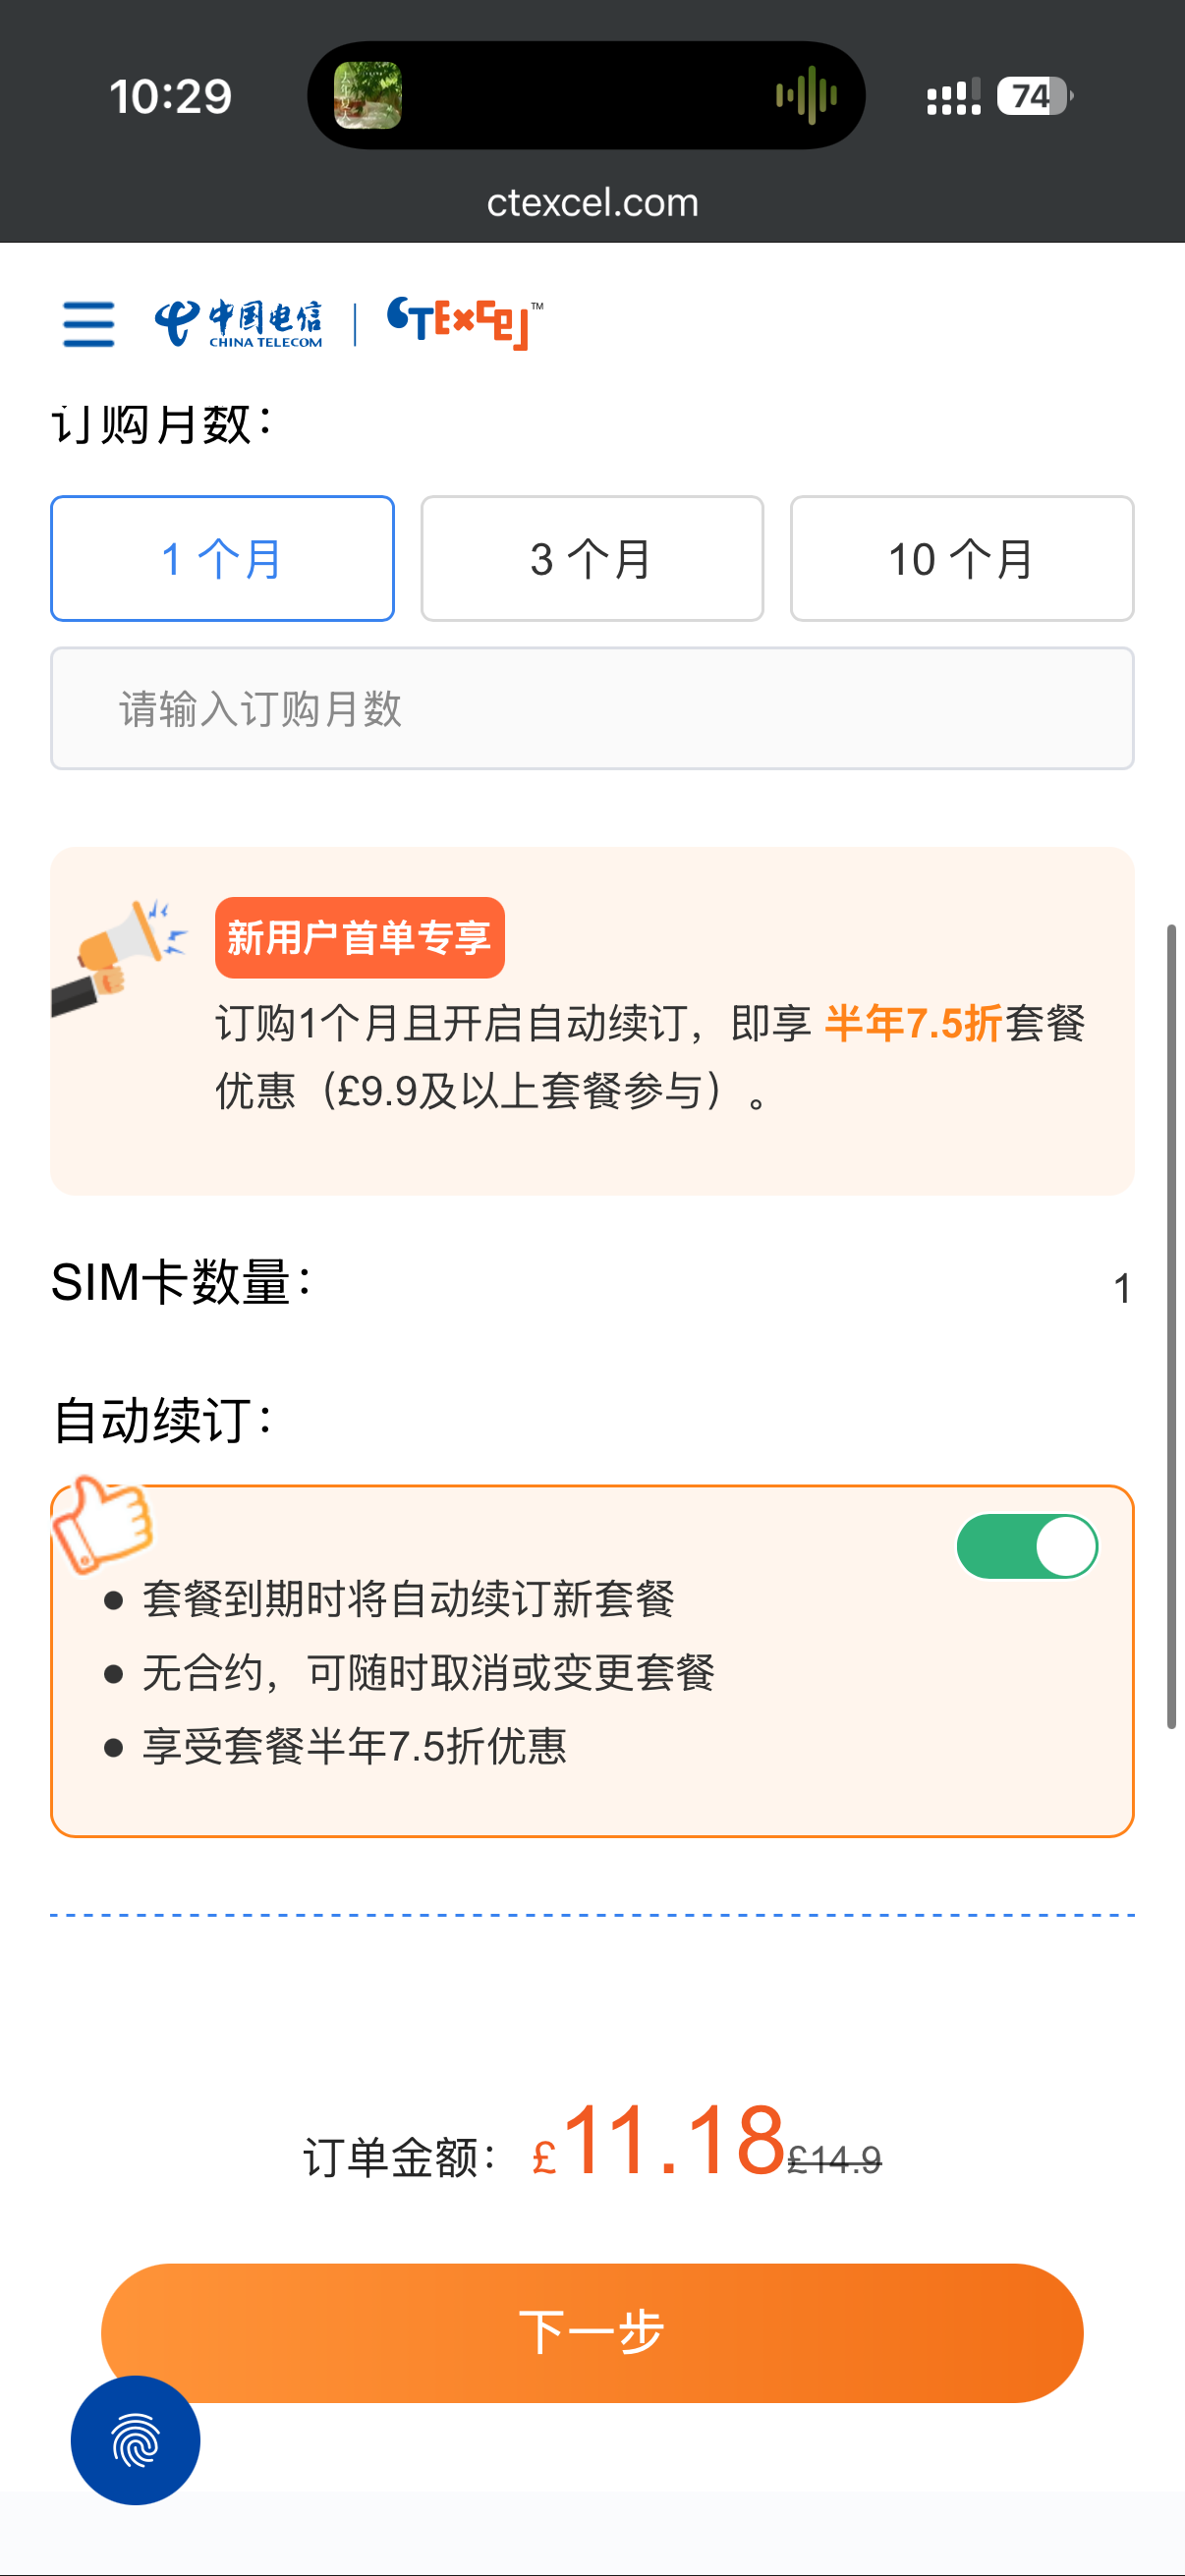Tap the blue fingerprint floating button
This screenshot has height=2576, width=1185.
point(135,2439)
